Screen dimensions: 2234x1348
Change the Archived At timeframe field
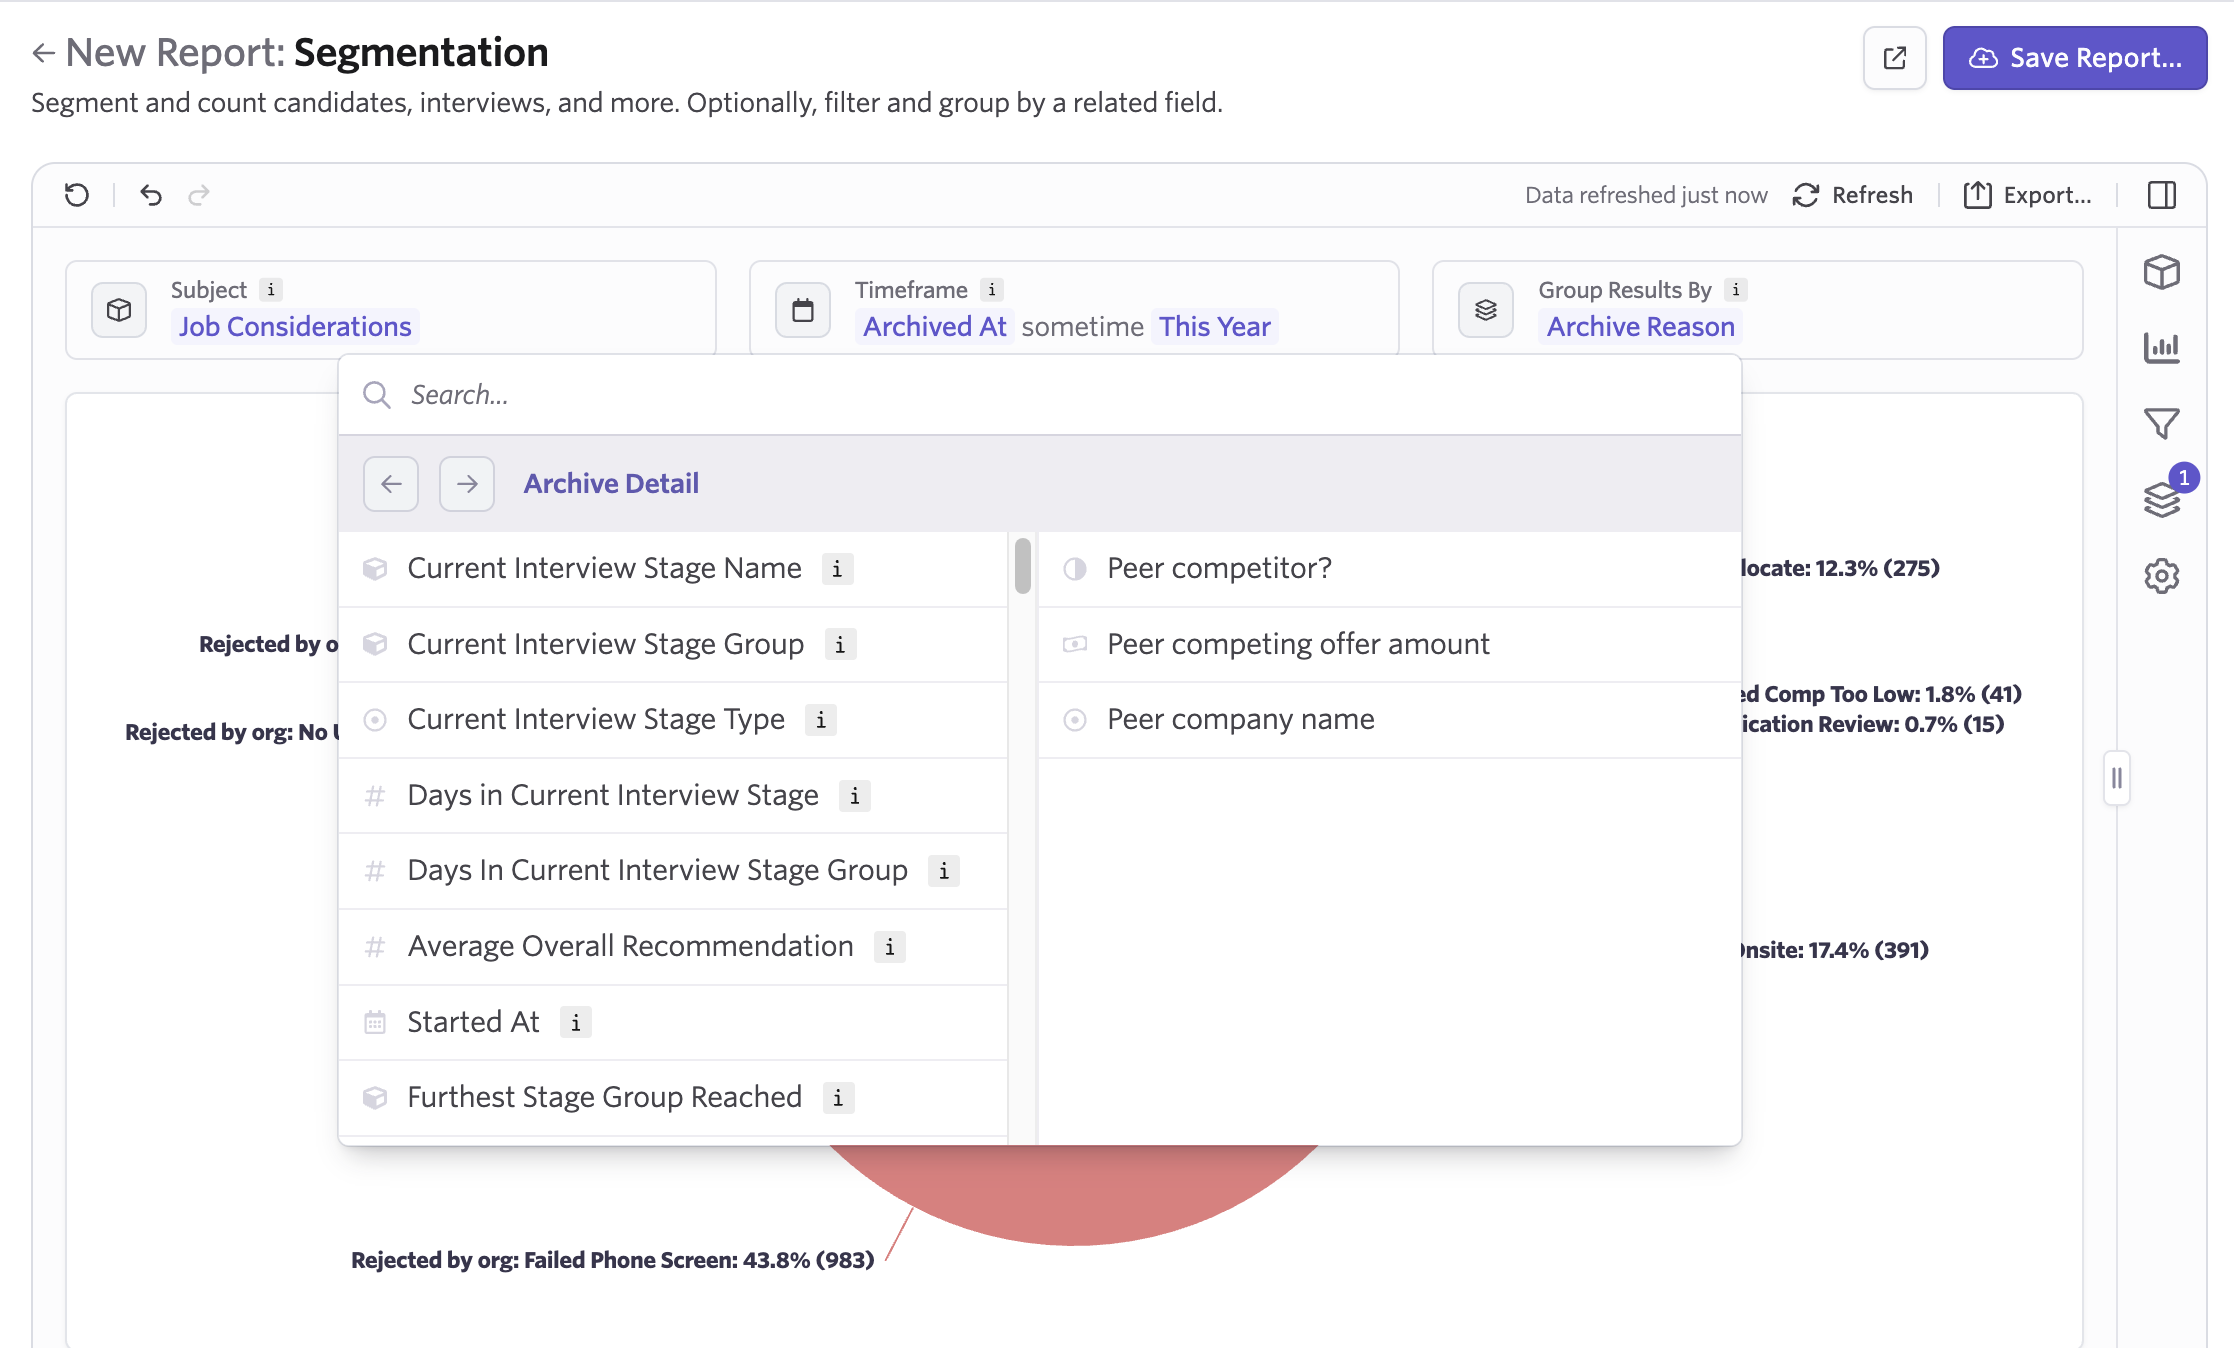click(934, 327)
